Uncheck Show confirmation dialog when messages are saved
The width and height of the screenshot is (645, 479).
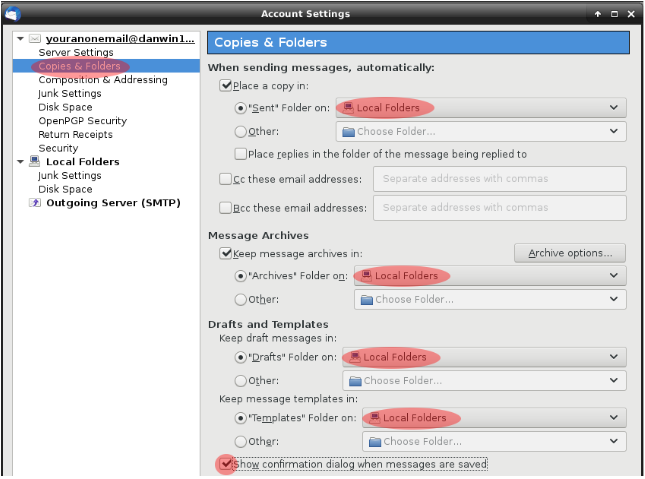coord(226,464)
